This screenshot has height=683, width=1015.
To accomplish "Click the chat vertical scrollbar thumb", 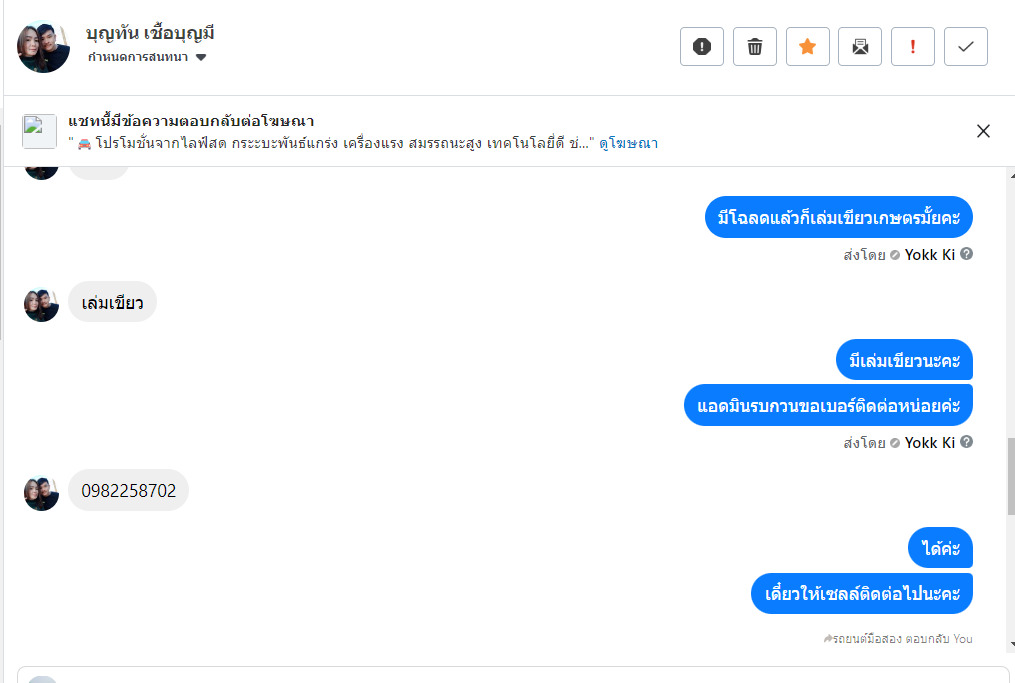I will (1009, 475).
